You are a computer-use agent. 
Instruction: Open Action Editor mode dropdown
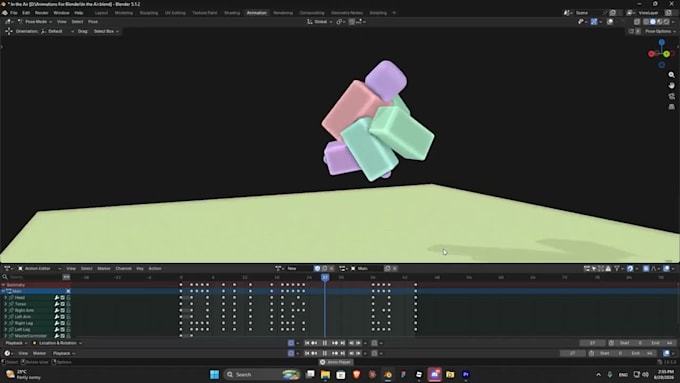pyautogui.click(x=39, y=269)
